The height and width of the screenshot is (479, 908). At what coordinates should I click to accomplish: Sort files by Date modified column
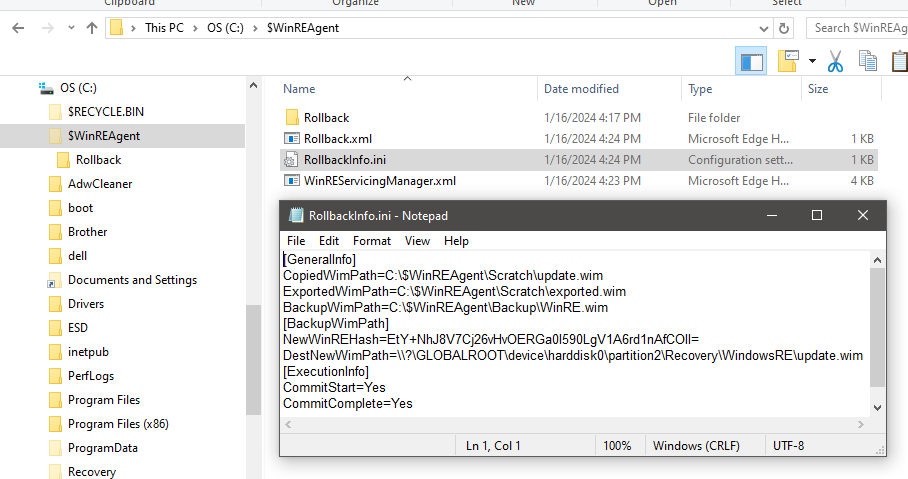tap(581, 89)
